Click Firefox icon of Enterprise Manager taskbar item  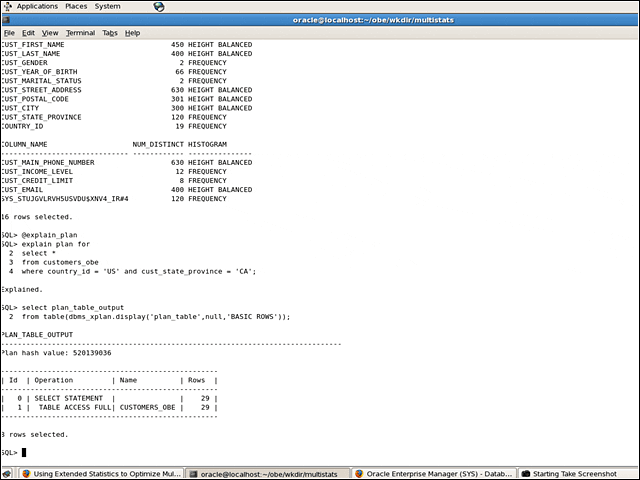359,474
